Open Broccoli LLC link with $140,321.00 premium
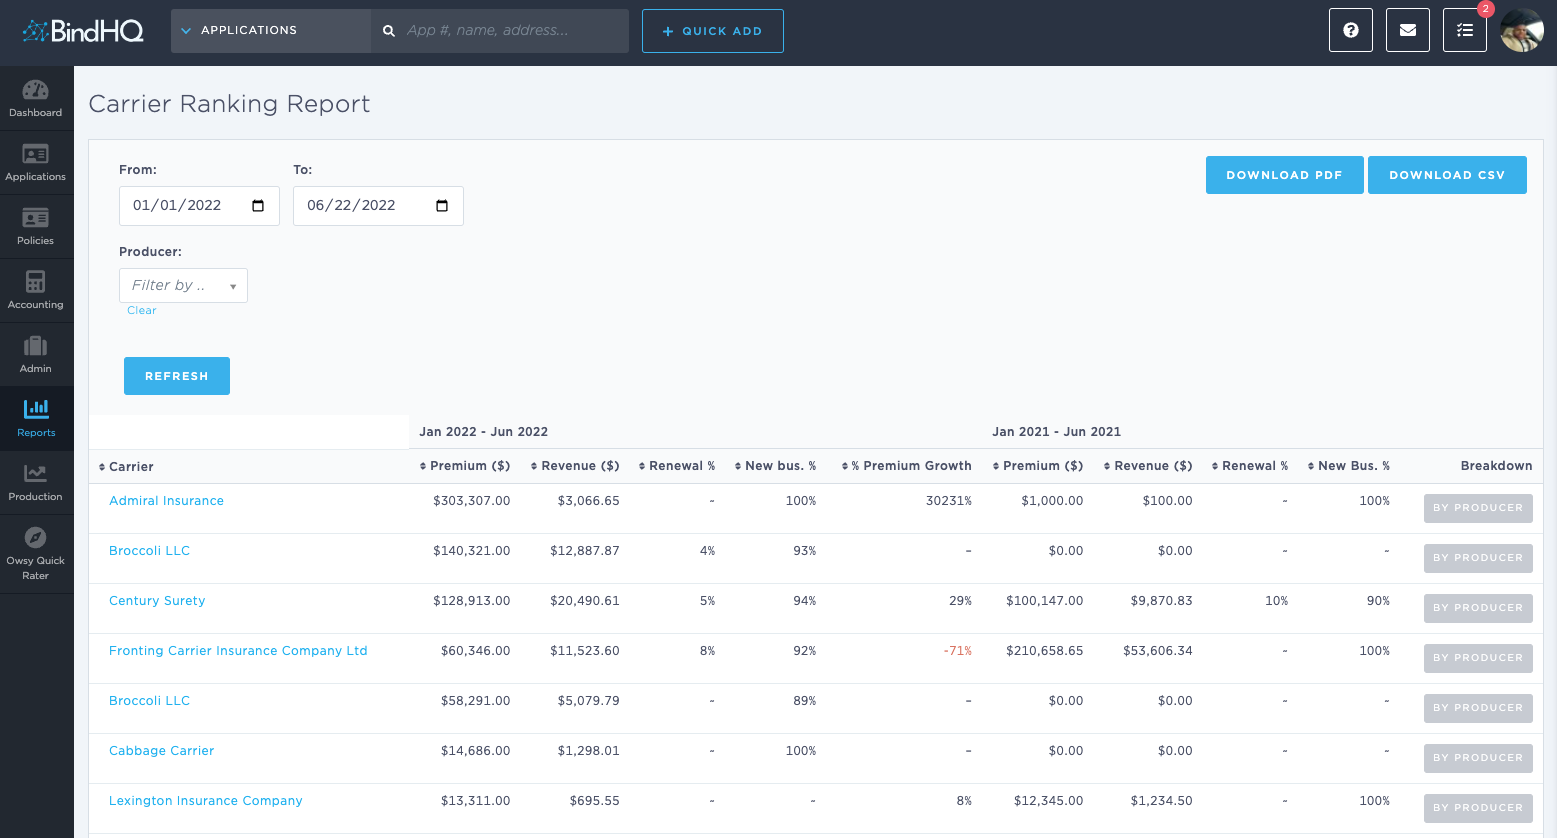 tap(149, 551)
